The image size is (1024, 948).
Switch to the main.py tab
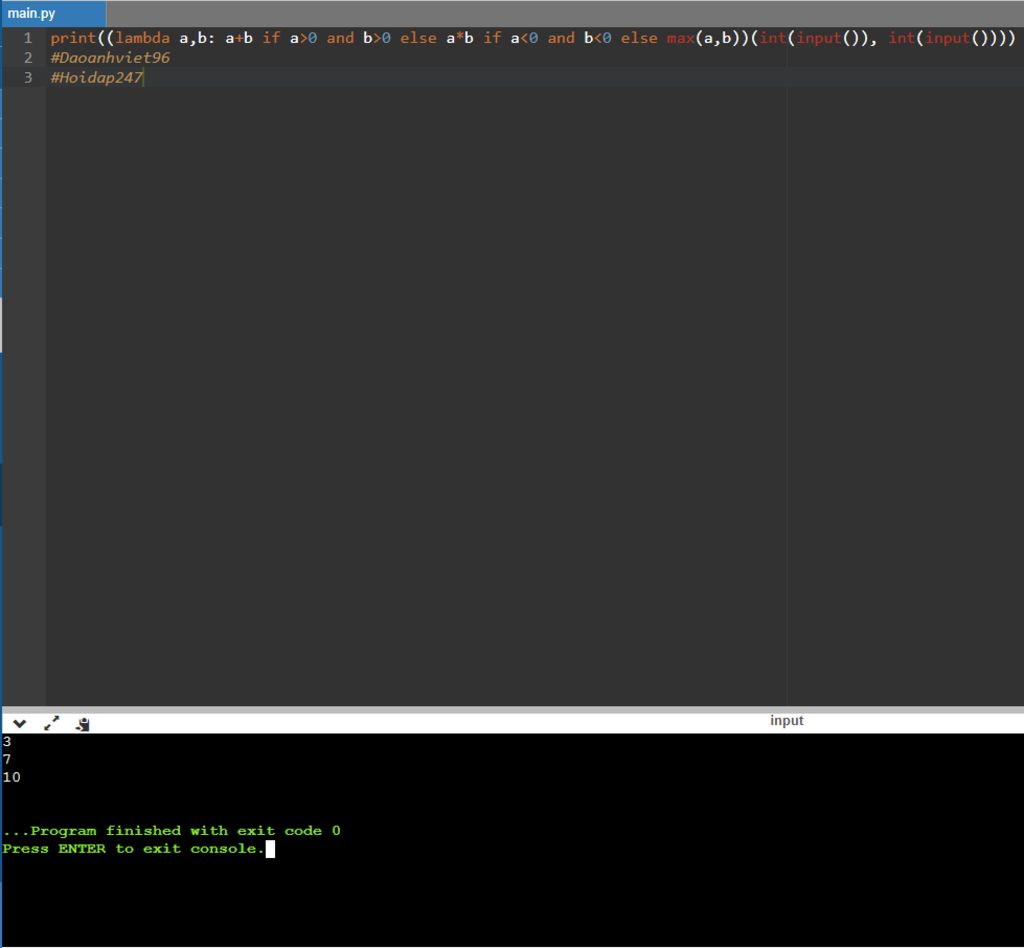click(54, 14)
